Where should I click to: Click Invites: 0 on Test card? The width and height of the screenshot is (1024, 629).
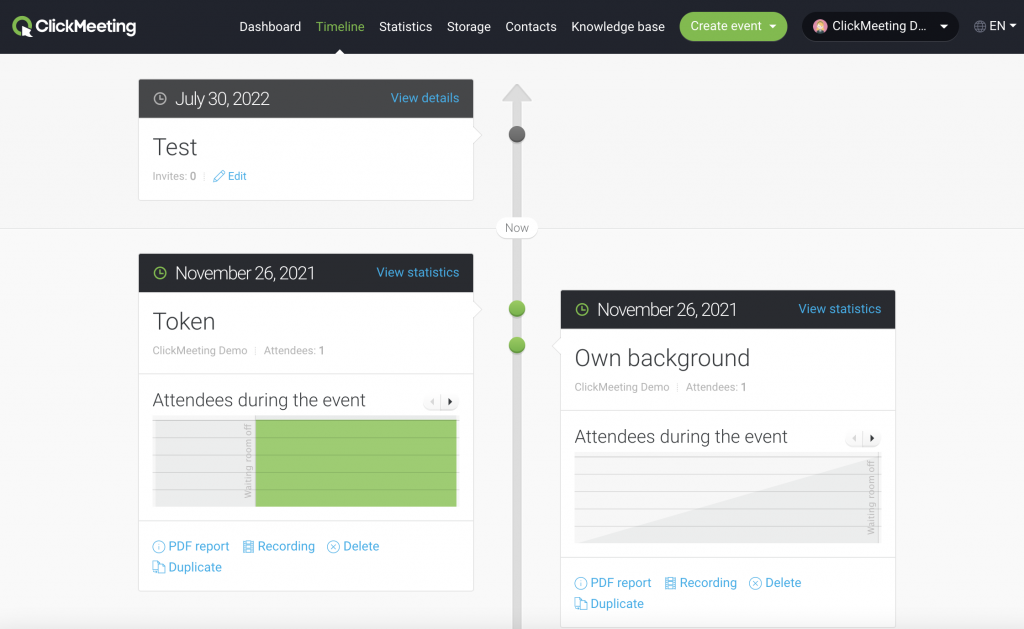point(174,176)
